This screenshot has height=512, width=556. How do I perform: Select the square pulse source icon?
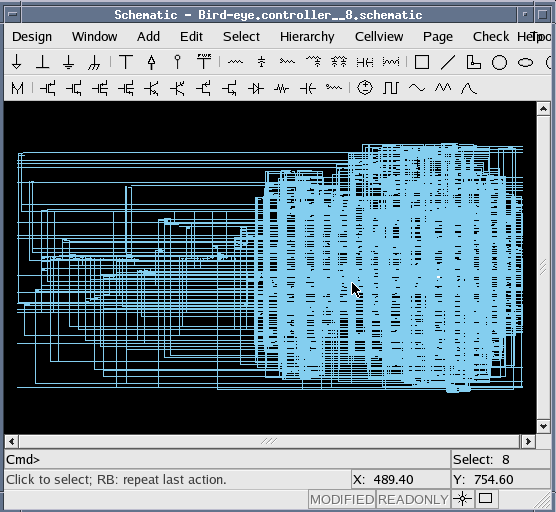(391, 88)
